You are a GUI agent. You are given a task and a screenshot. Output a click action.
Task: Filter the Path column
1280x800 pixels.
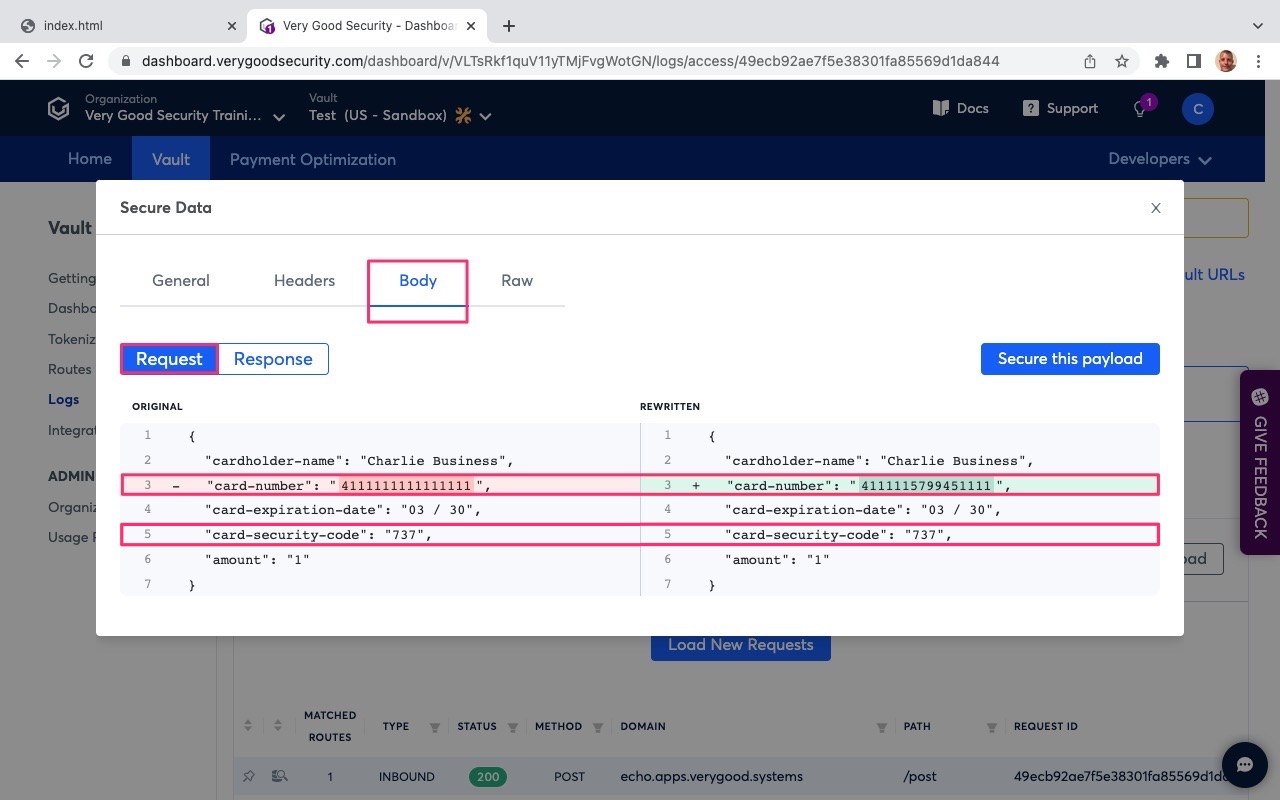pos(992,727)
